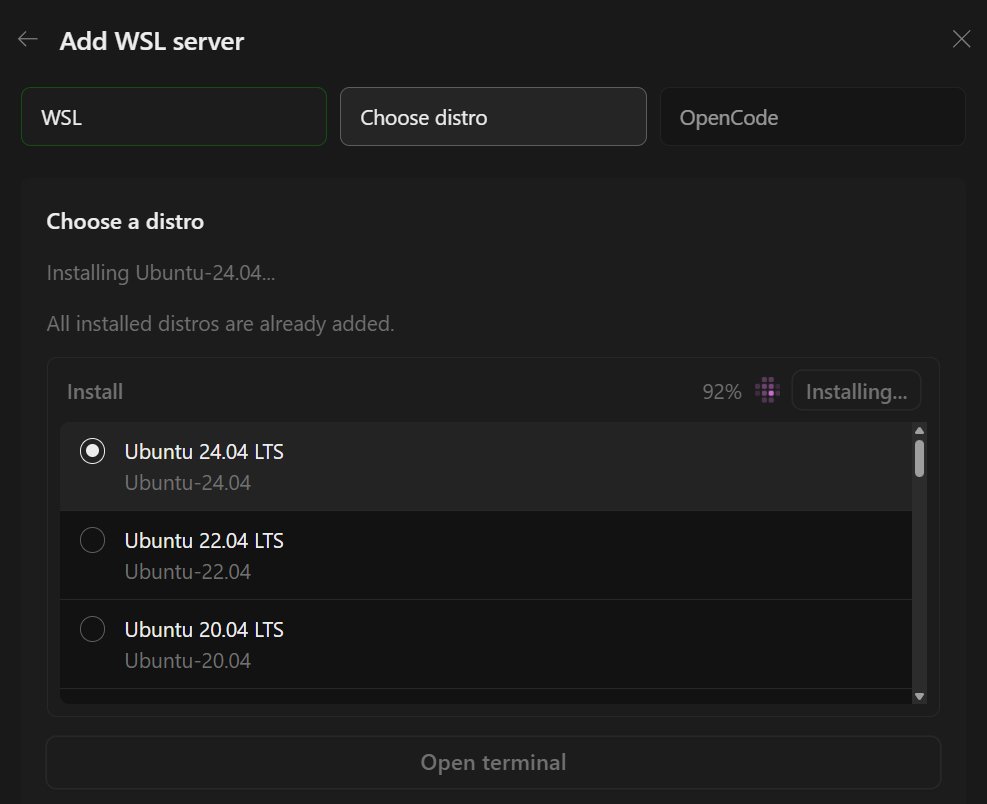Click the Ubuntu-22.04 subtitle text

(x=188, y=572)
